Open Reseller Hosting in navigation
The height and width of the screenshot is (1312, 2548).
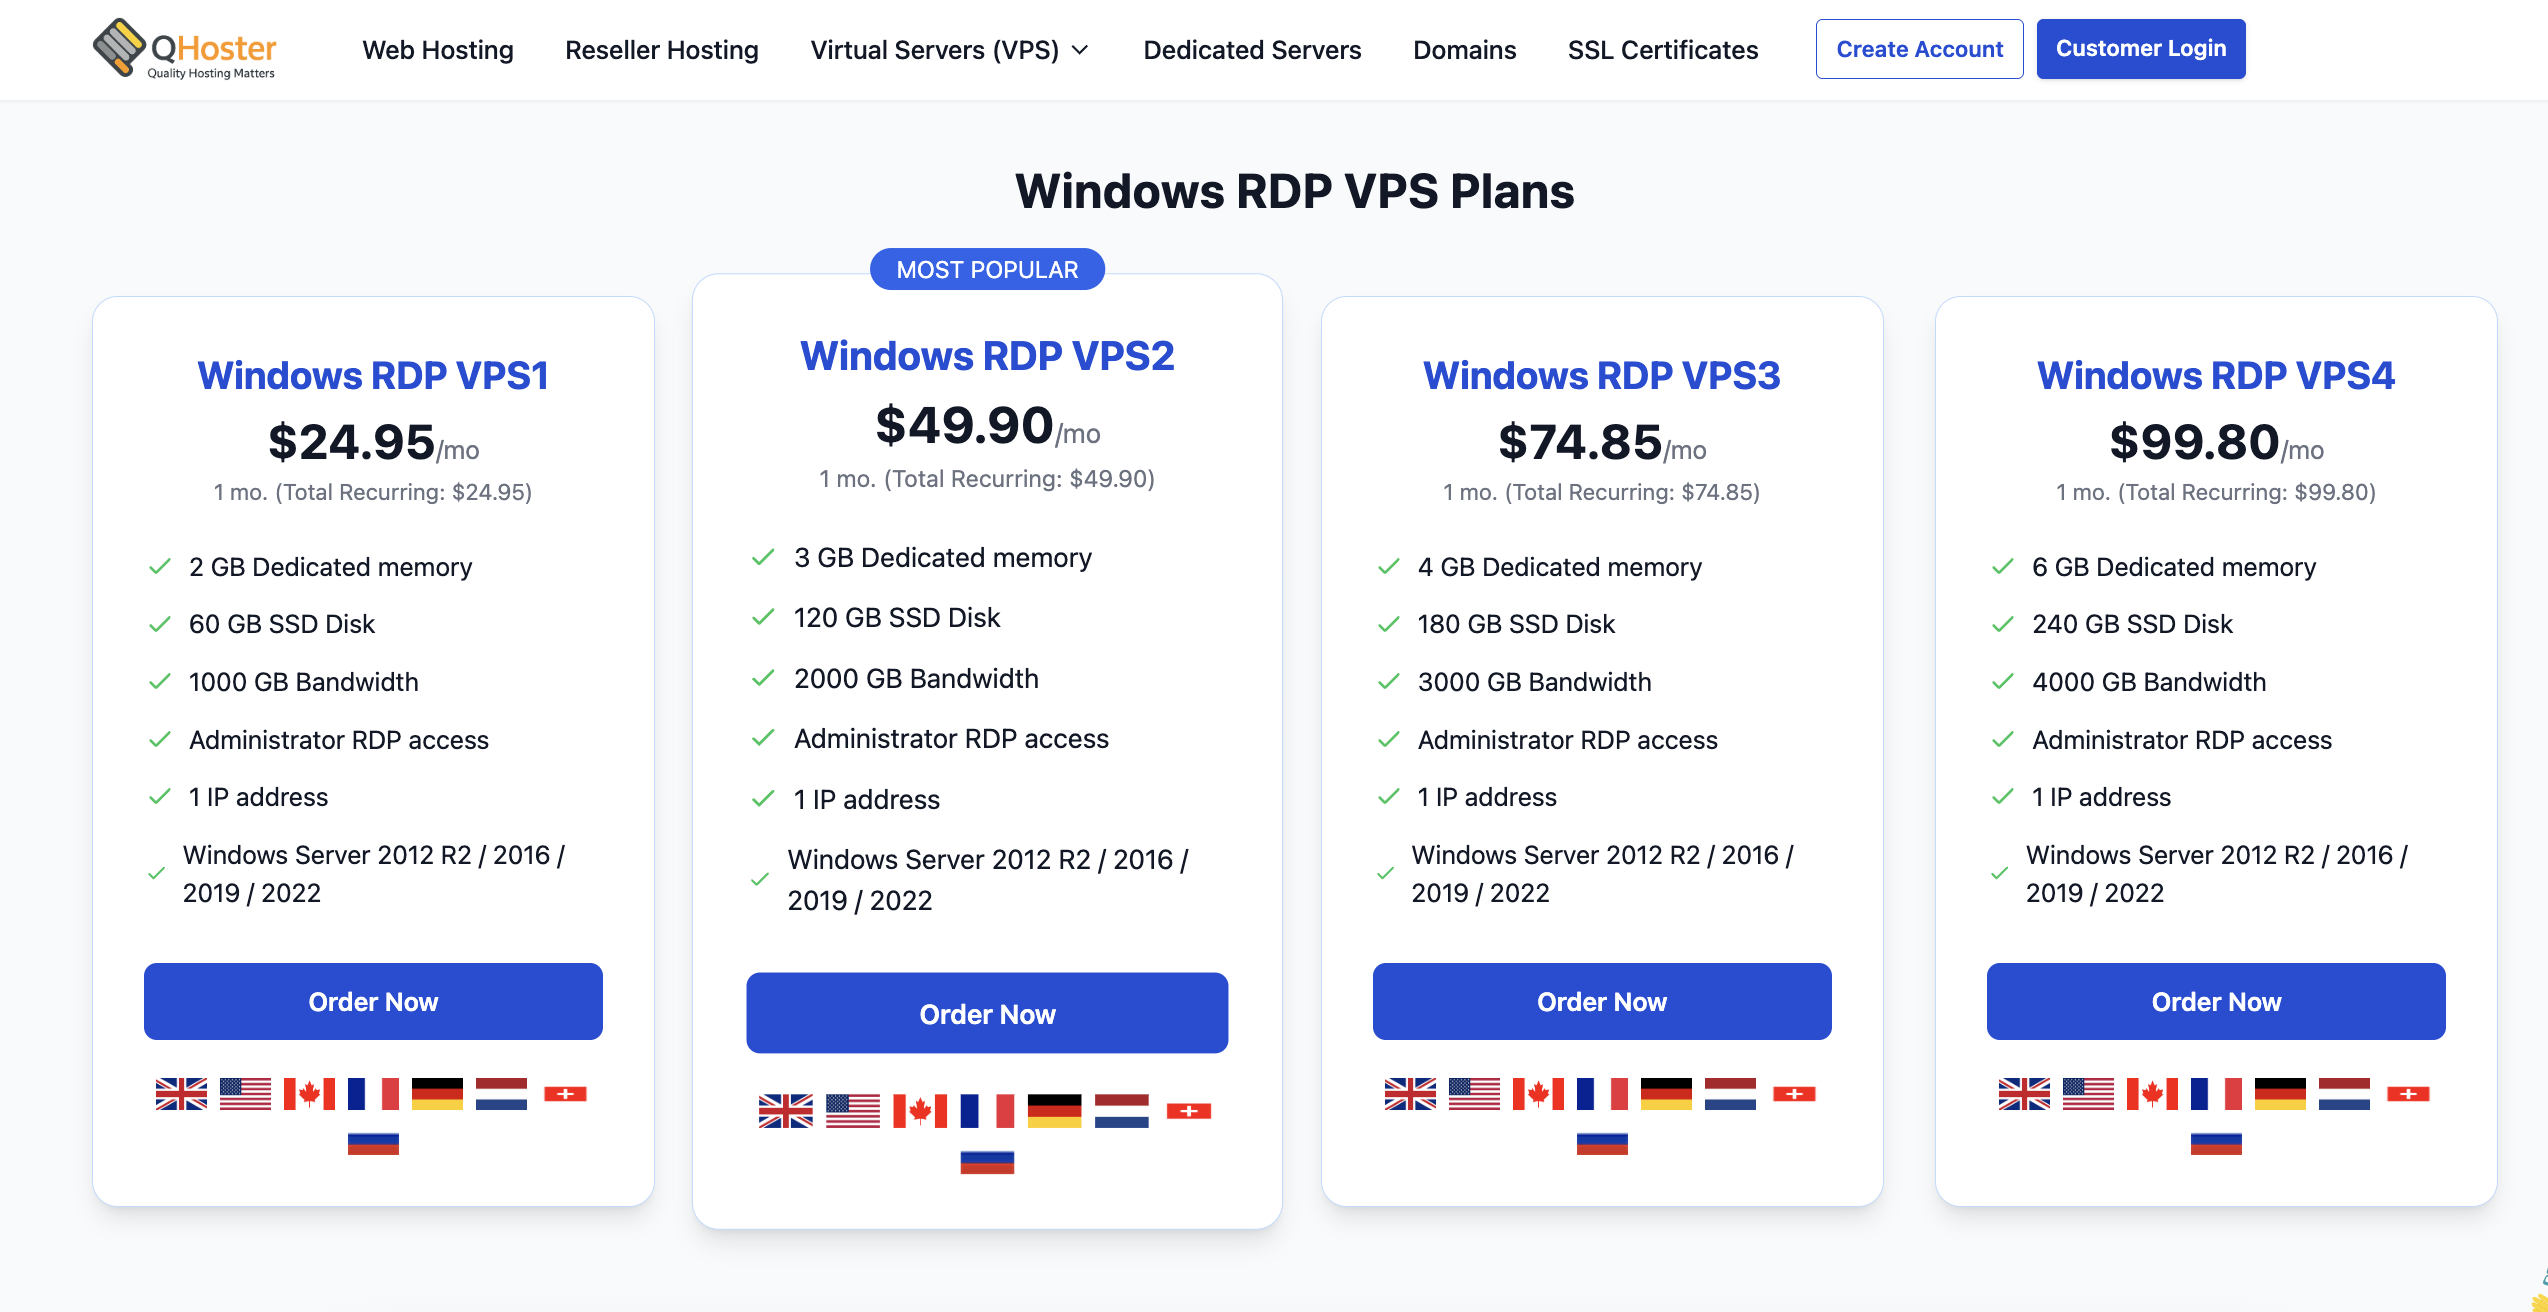click(x=662, y=50)
